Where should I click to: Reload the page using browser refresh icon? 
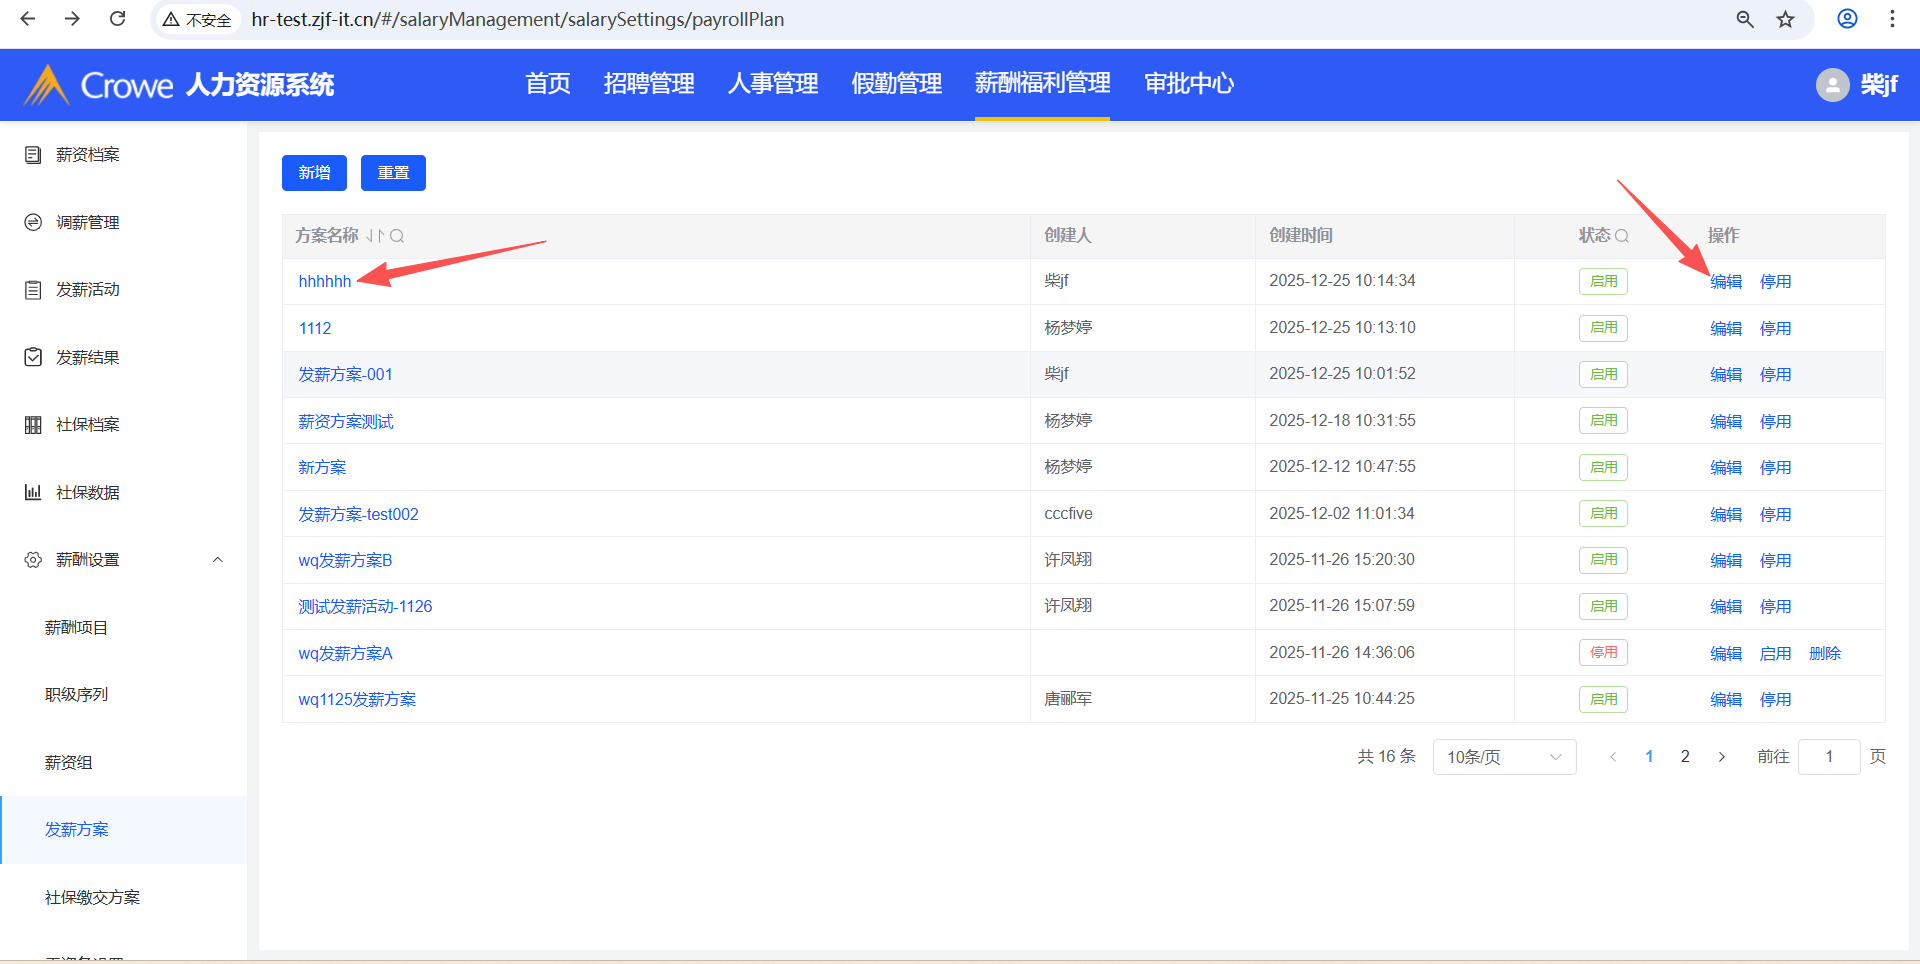(117, 19)
